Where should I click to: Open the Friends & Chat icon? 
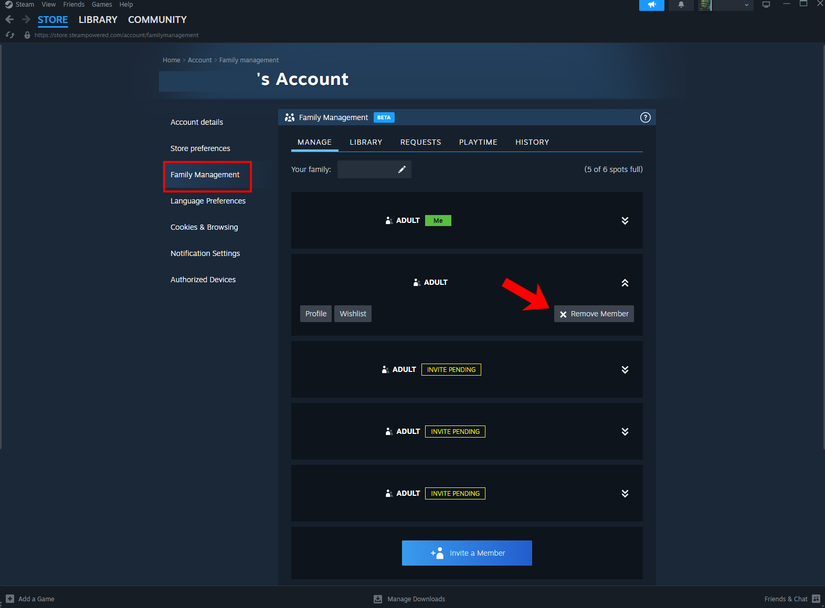pos(816,599)
